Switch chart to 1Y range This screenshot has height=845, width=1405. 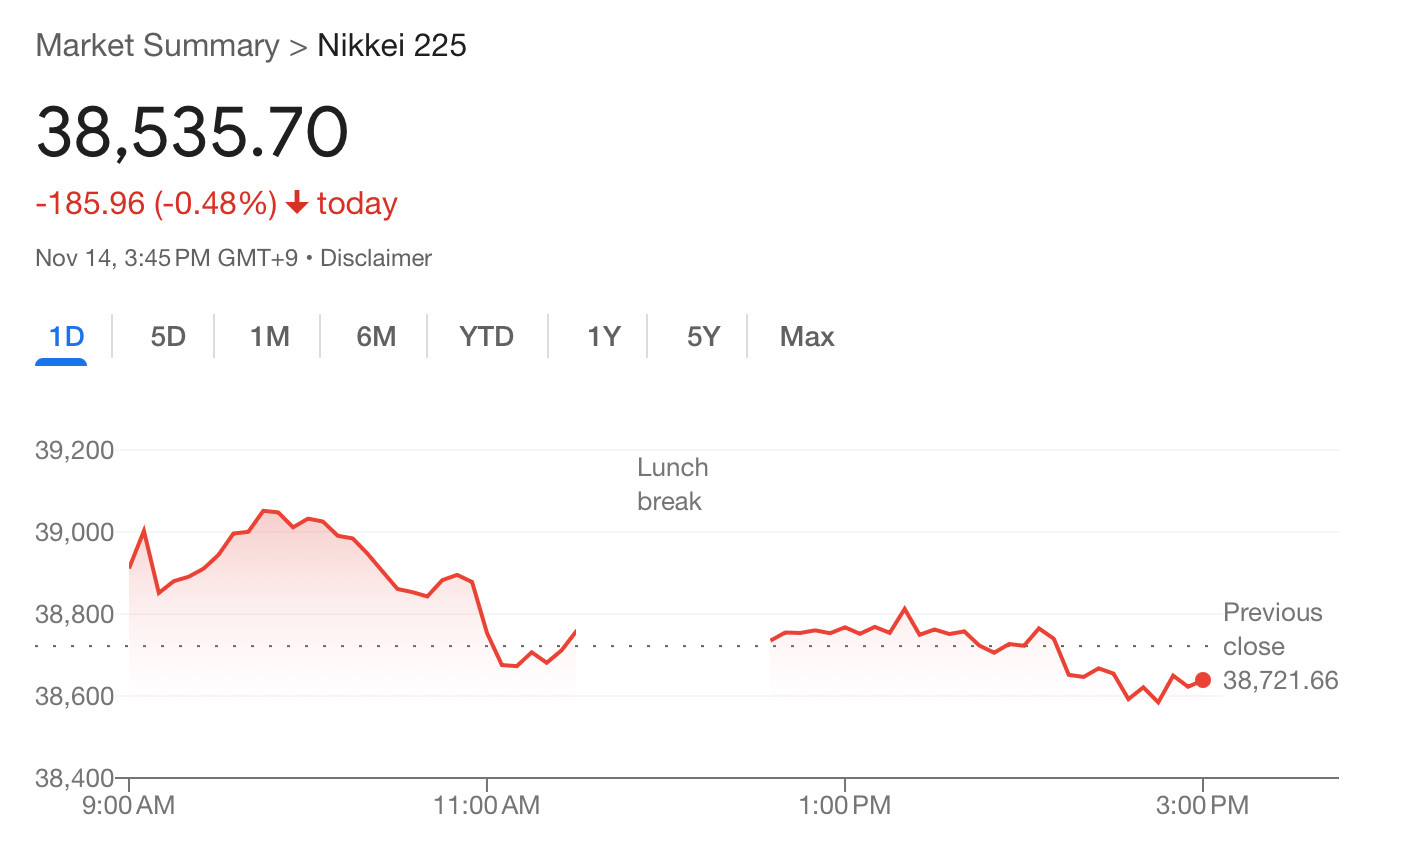coord(603,337)
